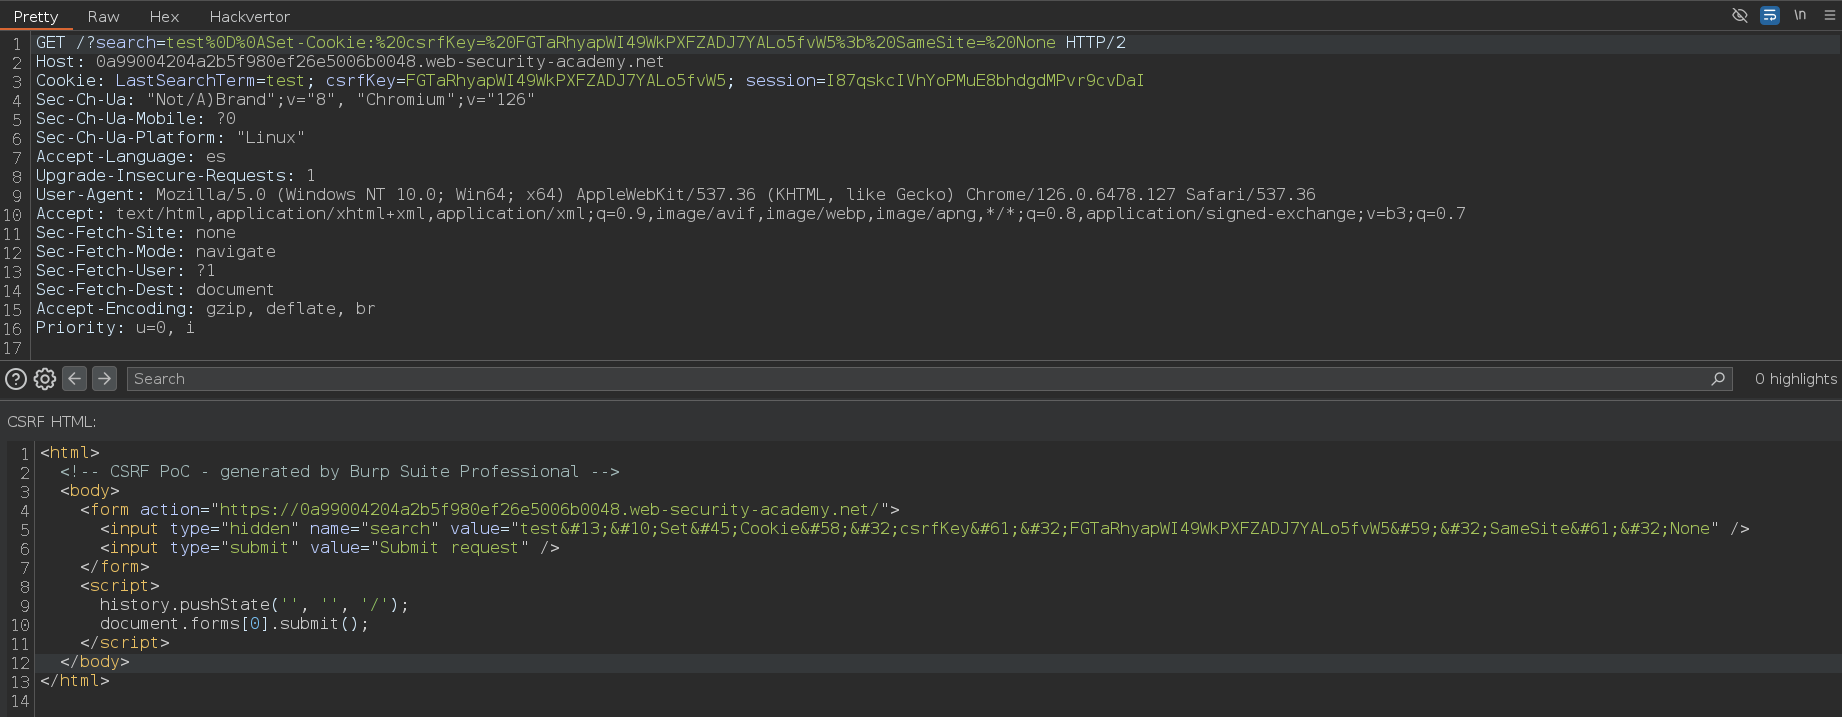1842x717 pixels.
Task: Click the Sec-Fetch-Site: none line
Action: pos(136,233)
